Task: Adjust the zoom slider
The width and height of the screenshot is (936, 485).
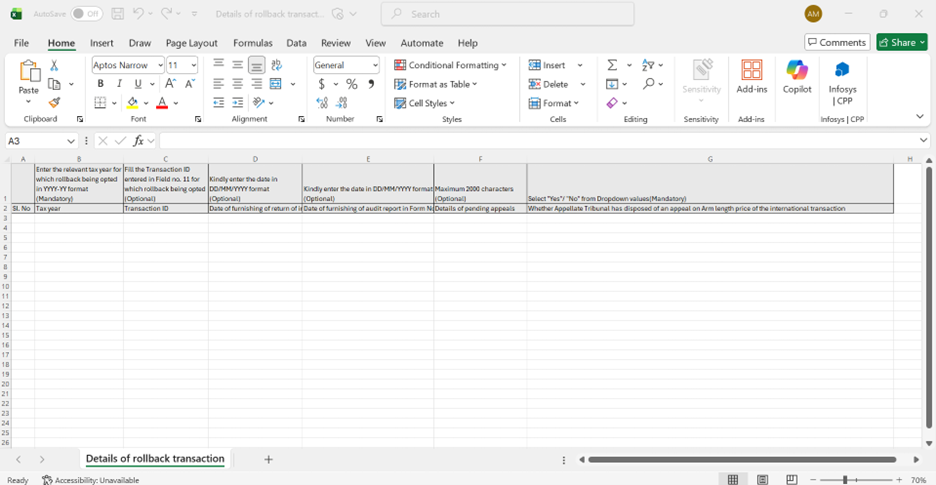Action: (846, 480)
